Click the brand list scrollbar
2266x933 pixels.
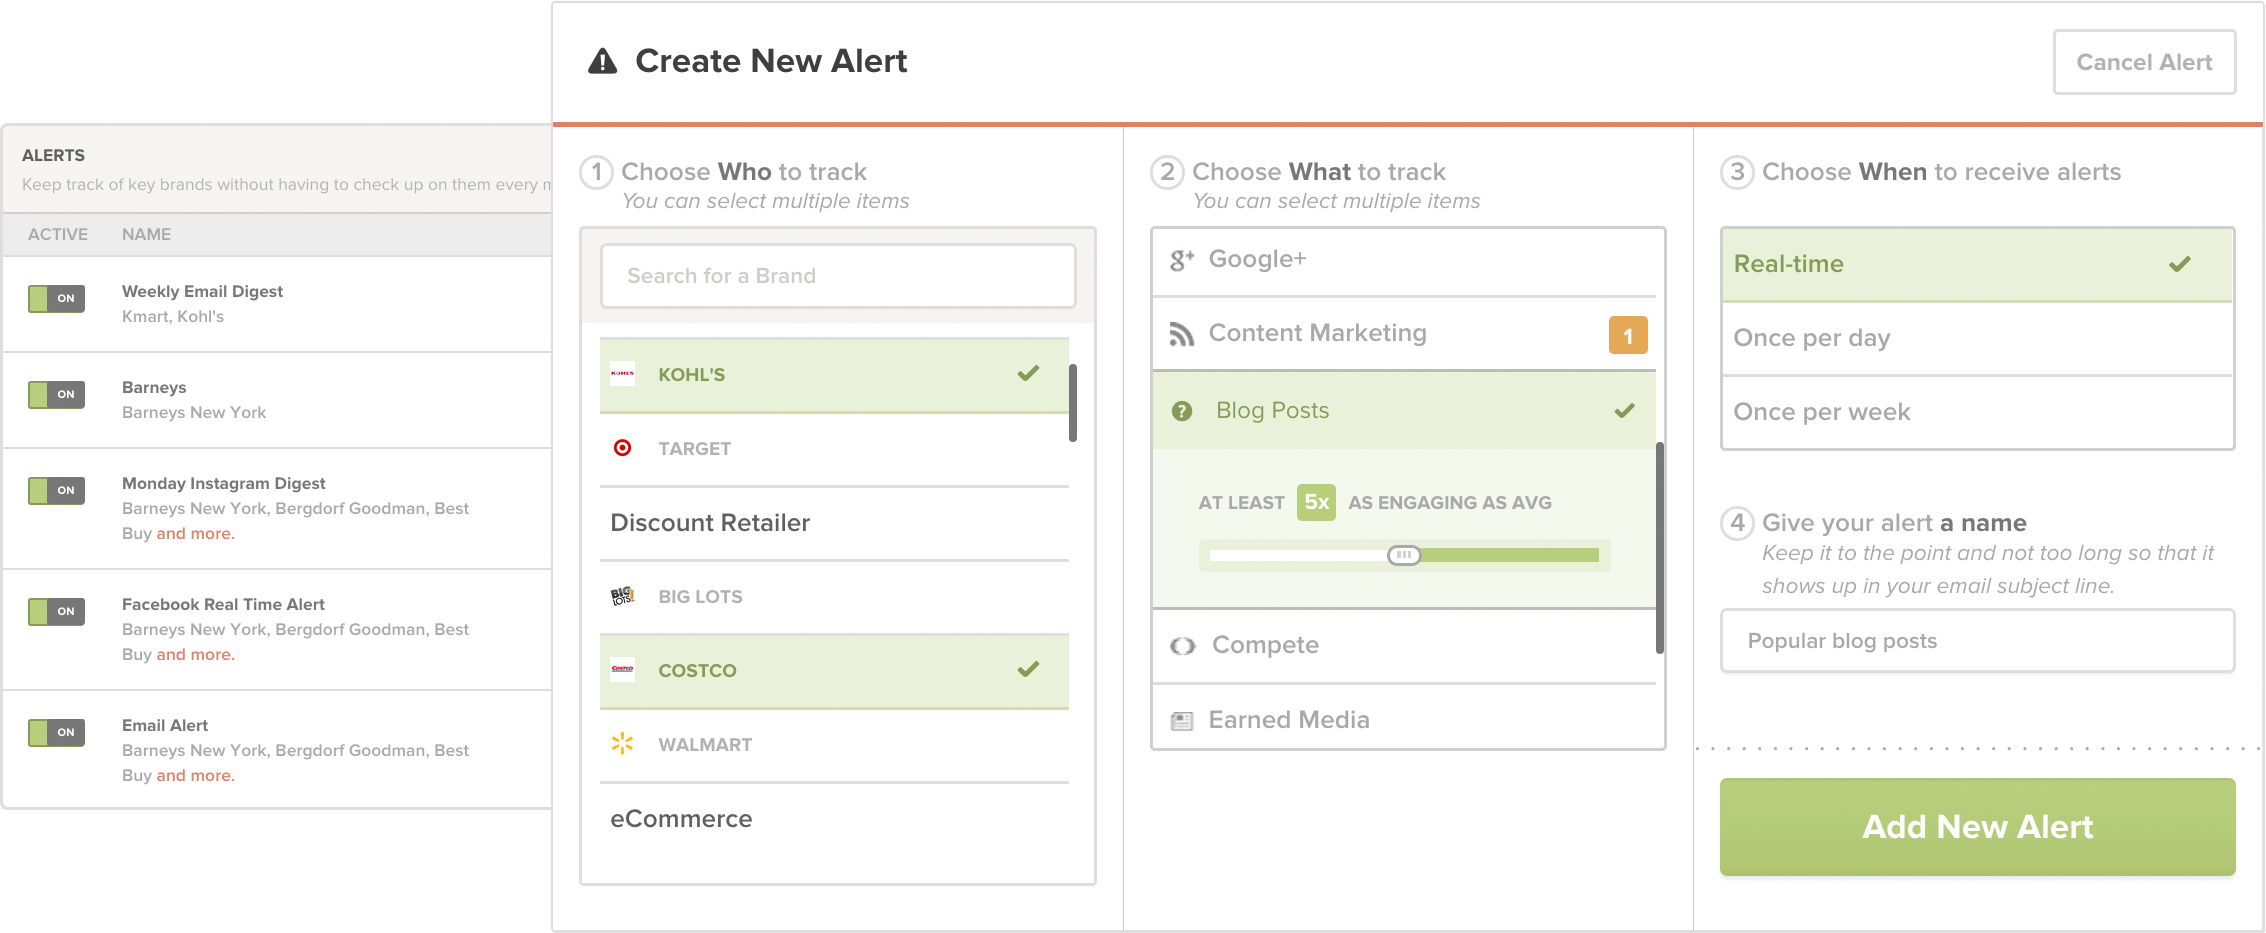point(1073,403)
